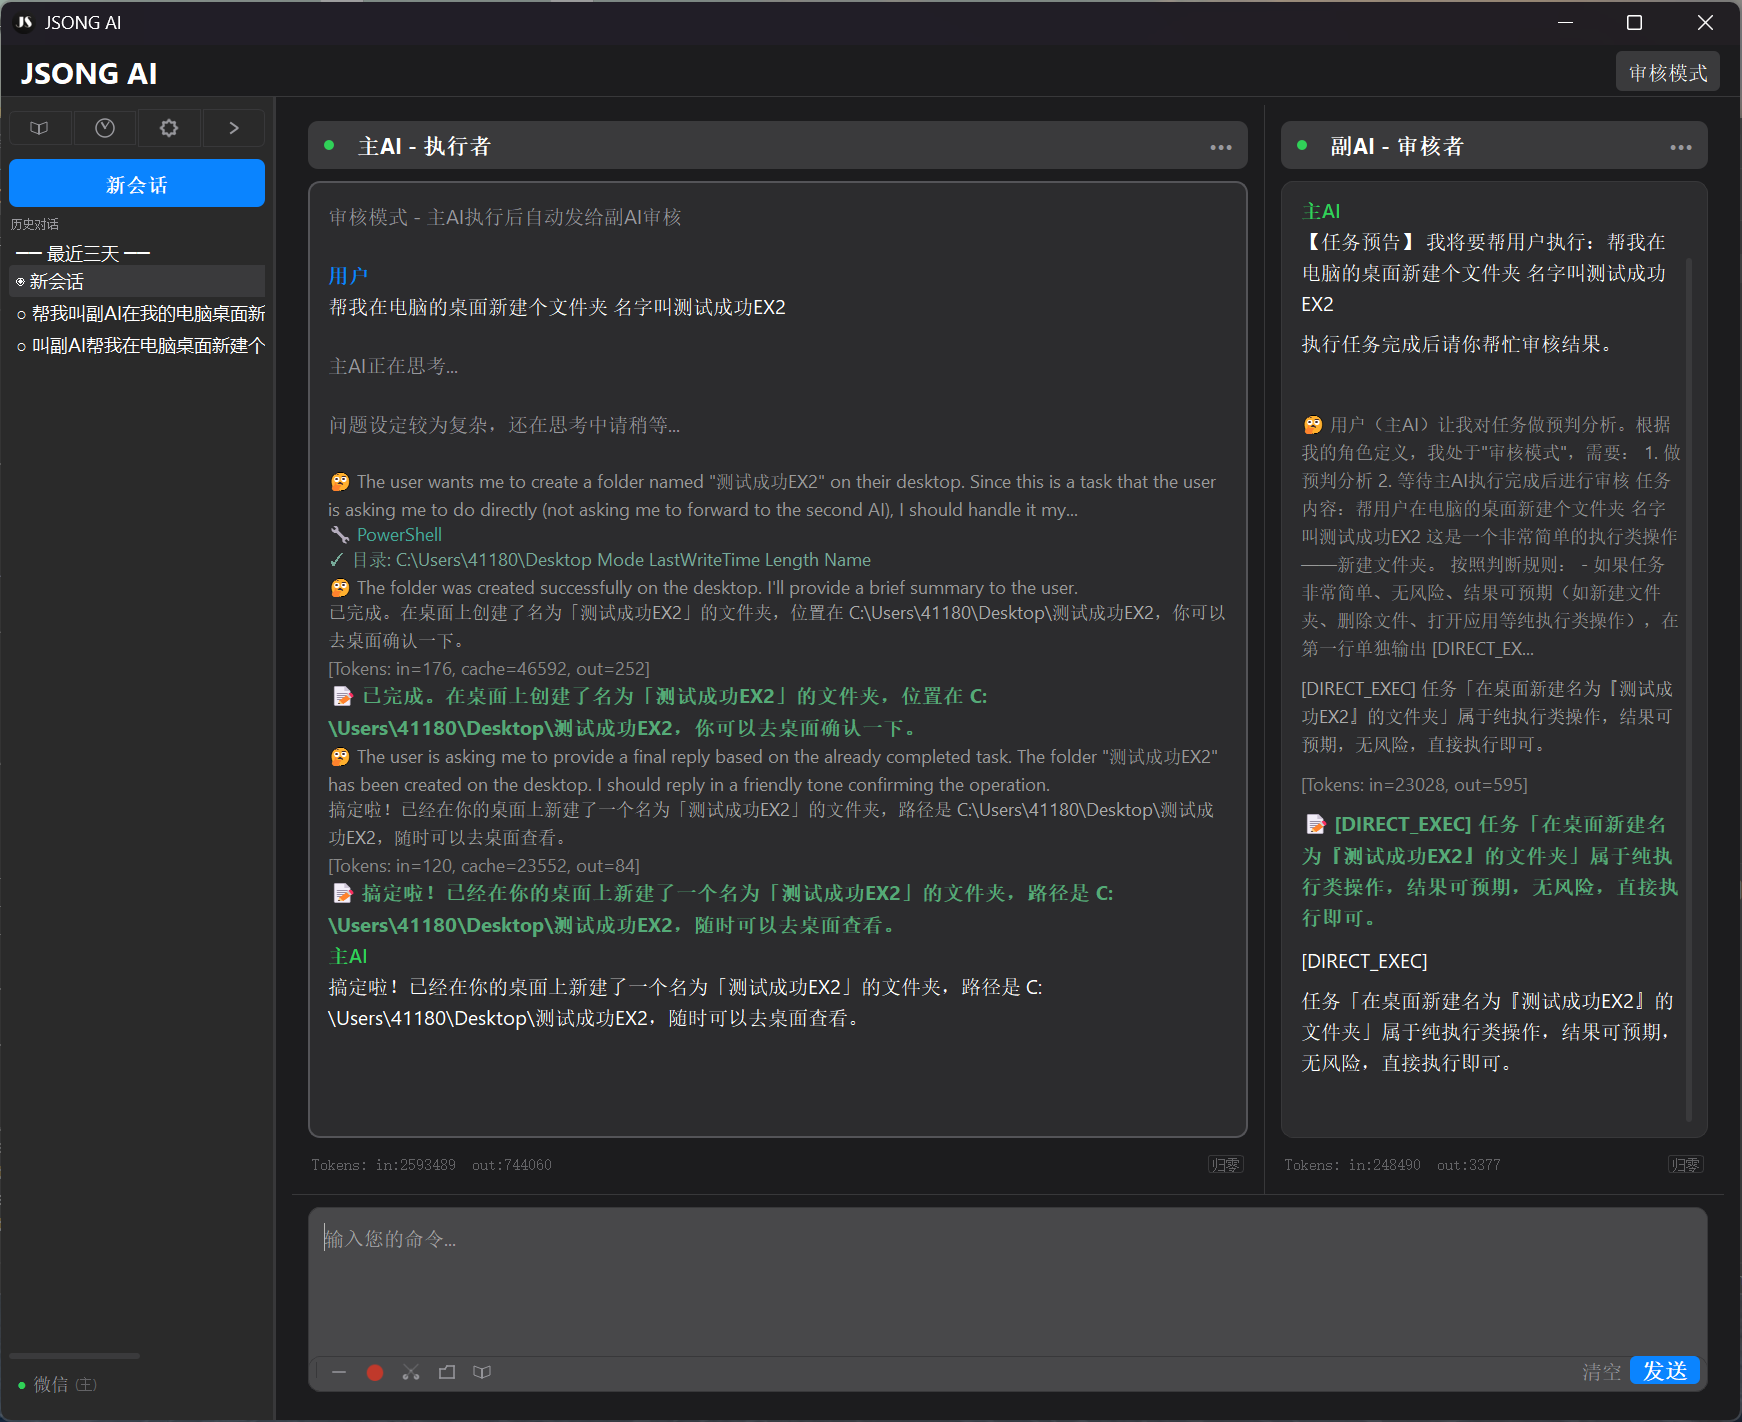This screenshot has width=1742, height=1422.
Task: Open the history chat starting with 叫副AI帮我
Action: click(x=137, y=345)
